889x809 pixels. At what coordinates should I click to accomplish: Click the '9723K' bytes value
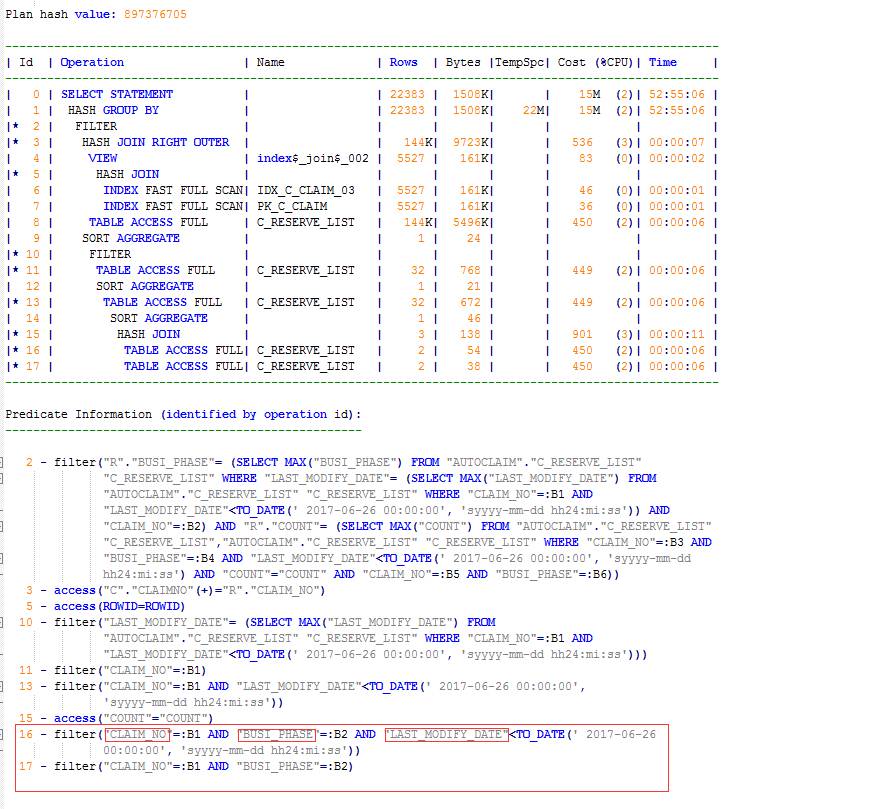pos(470,142)
